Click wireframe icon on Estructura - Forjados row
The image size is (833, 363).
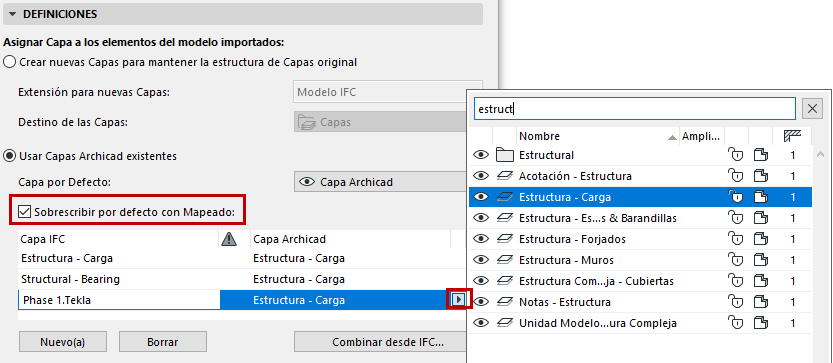point(761,239)
